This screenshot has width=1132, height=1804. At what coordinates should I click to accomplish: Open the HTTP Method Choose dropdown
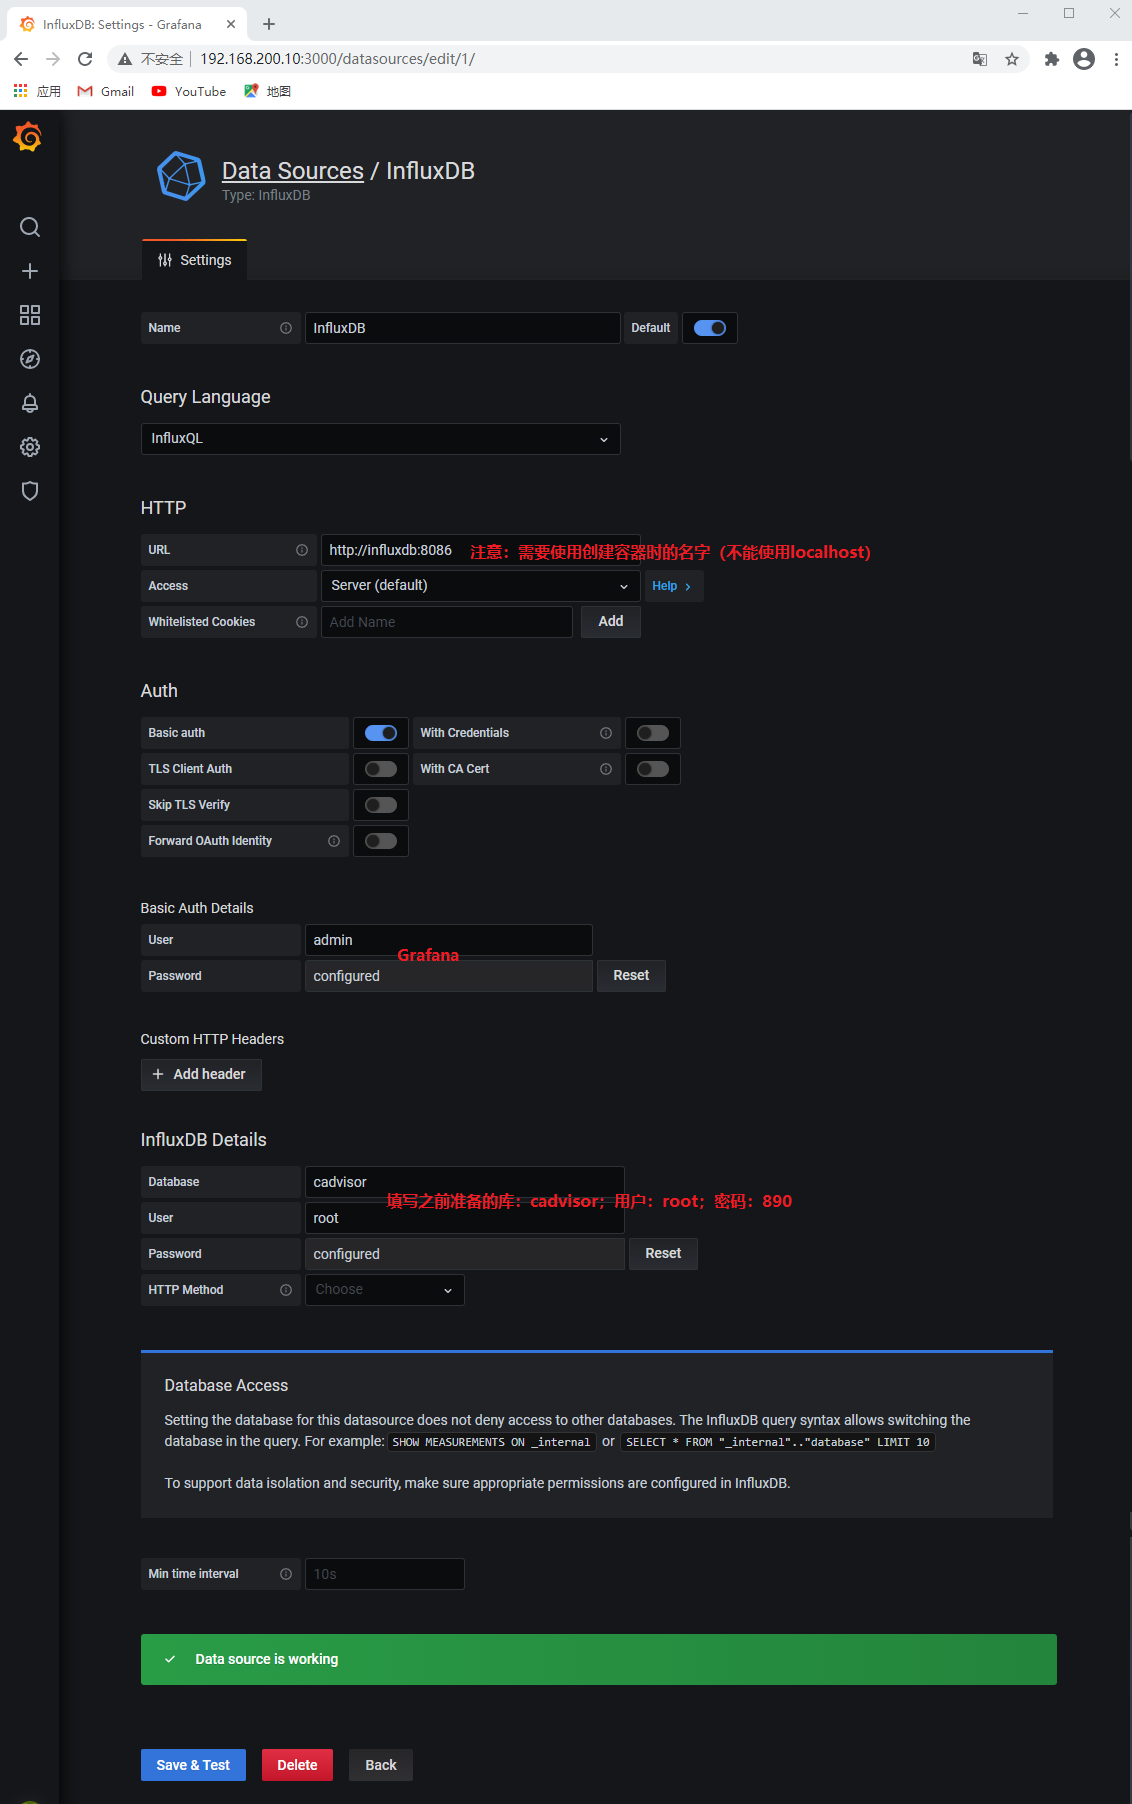(384, 1290)
